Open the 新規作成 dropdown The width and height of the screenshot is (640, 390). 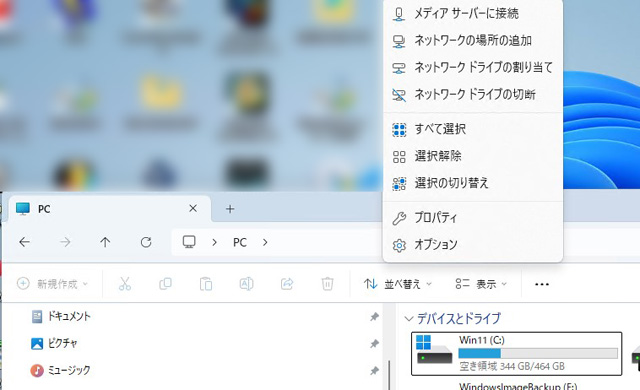click(52, 284)
